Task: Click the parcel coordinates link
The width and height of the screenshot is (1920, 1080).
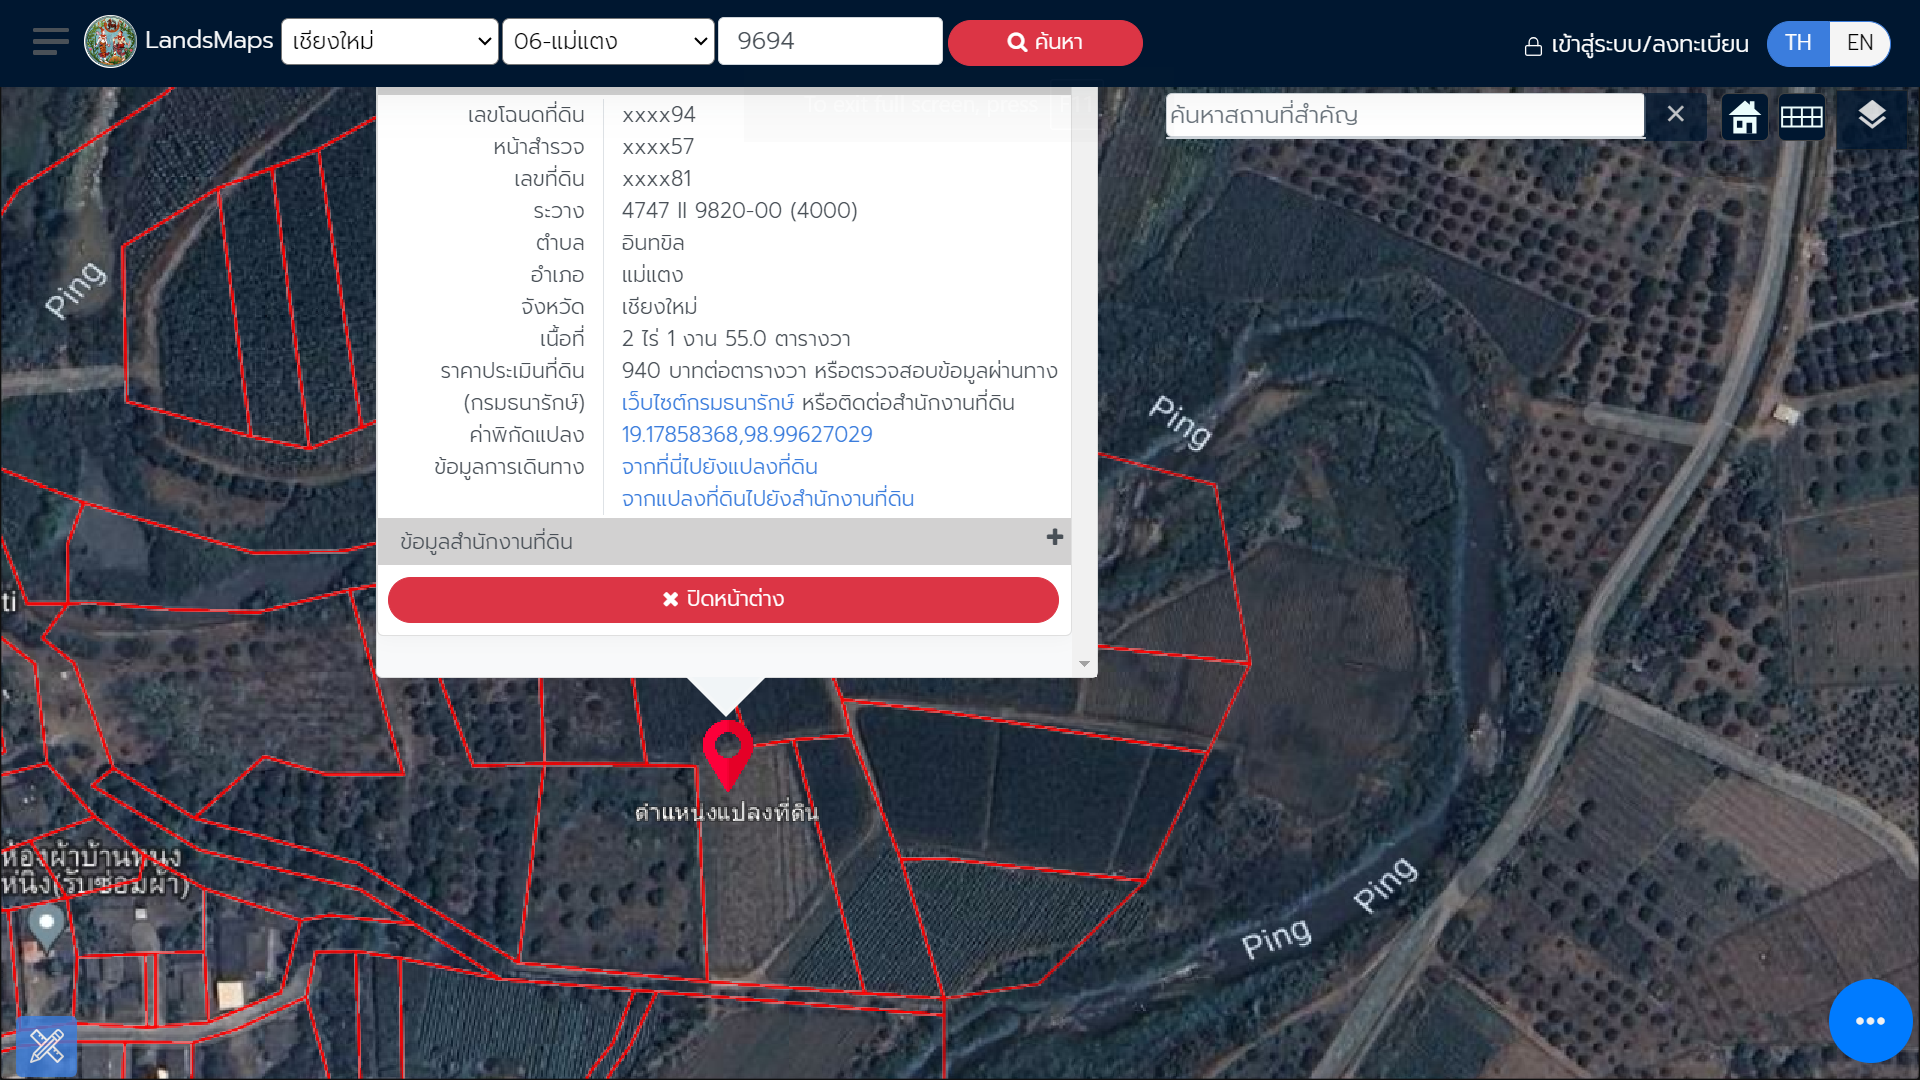Action: point(746,435)
